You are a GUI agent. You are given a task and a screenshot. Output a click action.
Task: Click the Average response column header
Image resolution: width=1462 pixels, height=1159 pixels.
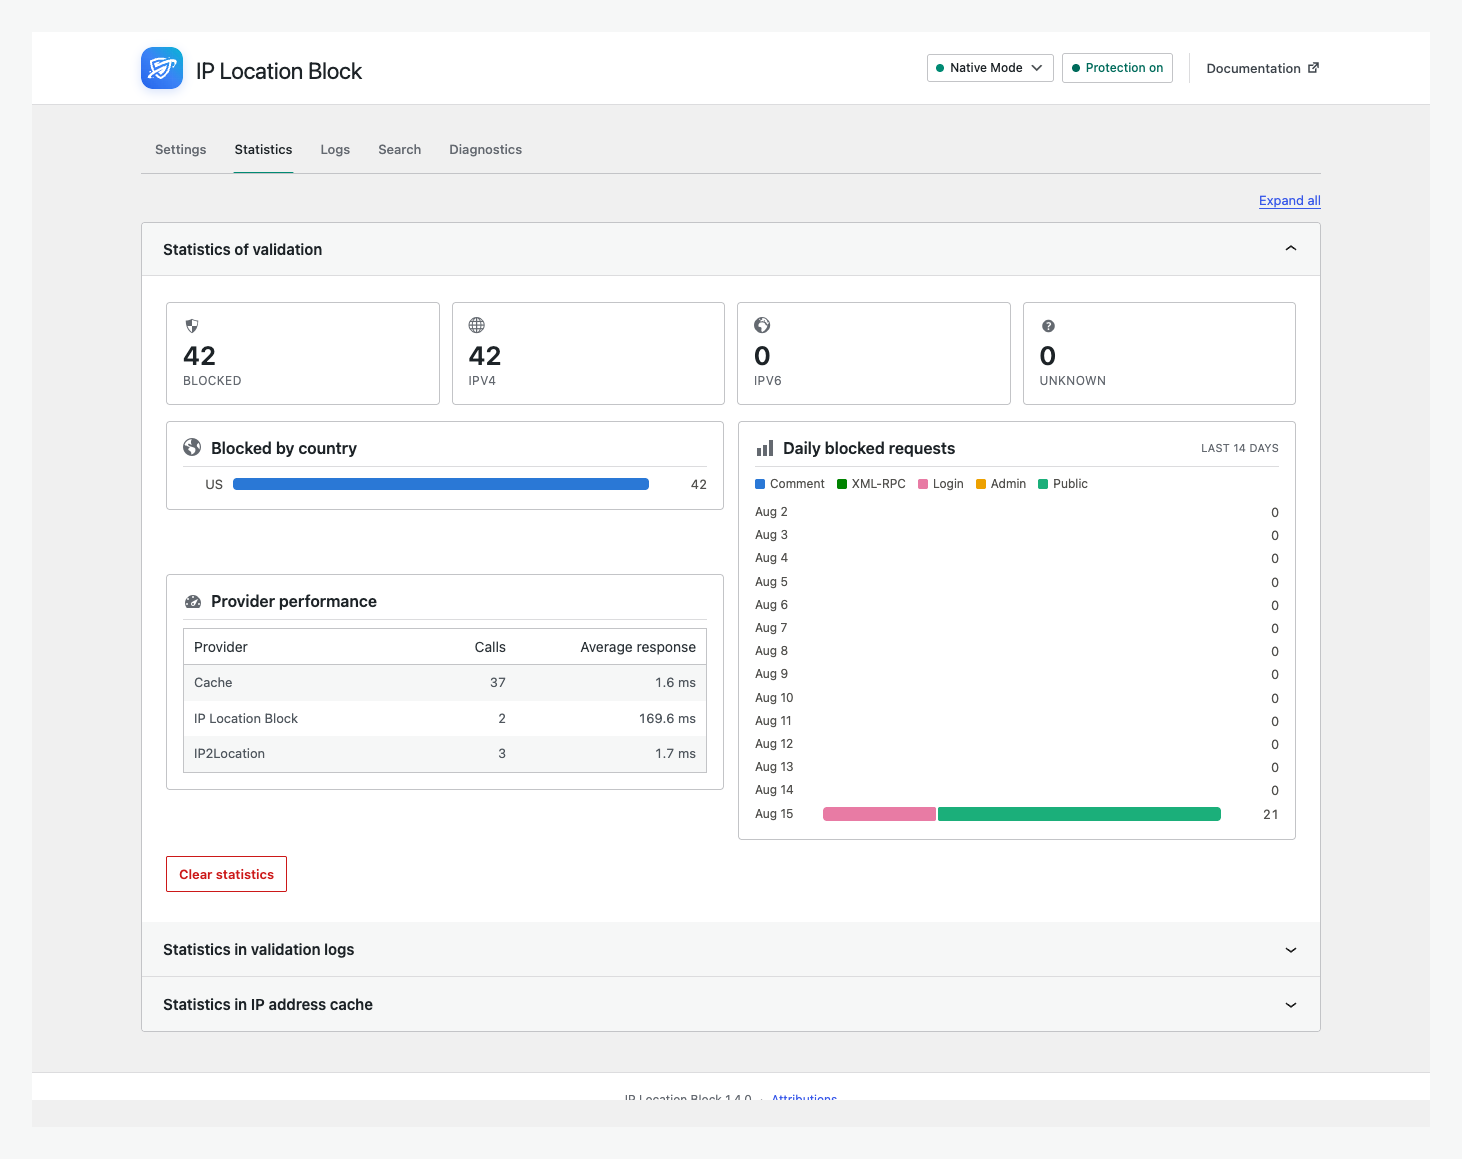click(638, 647)
